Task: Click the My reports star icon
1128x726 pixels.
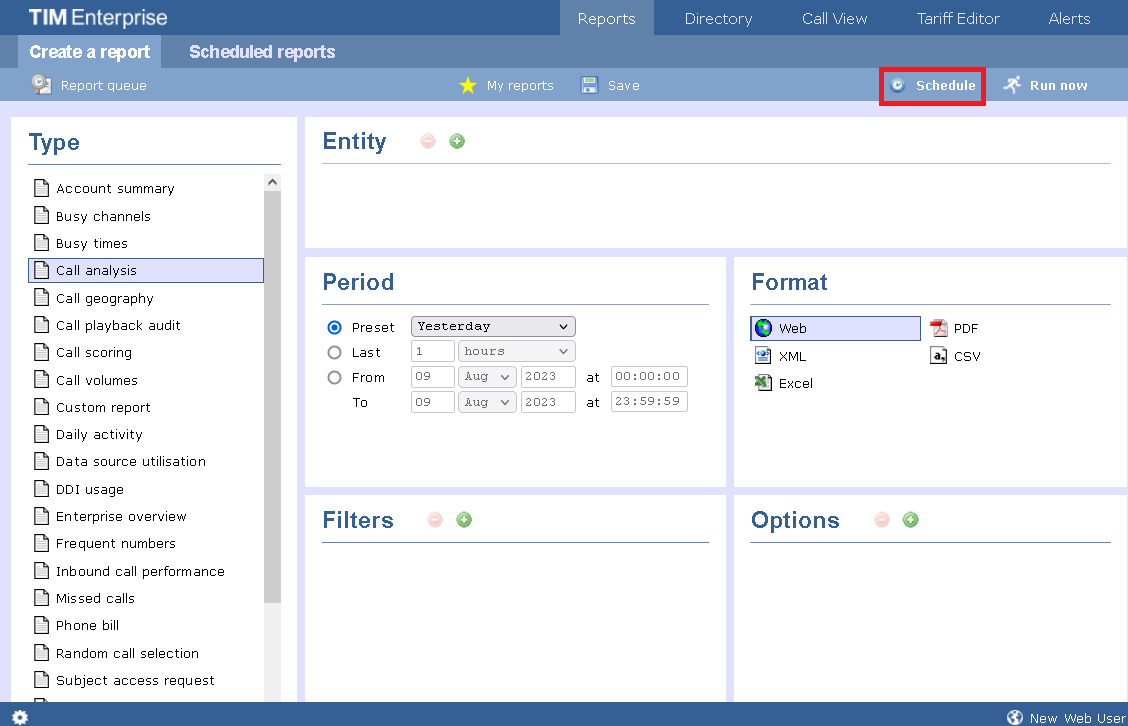Action: point(468,85)
